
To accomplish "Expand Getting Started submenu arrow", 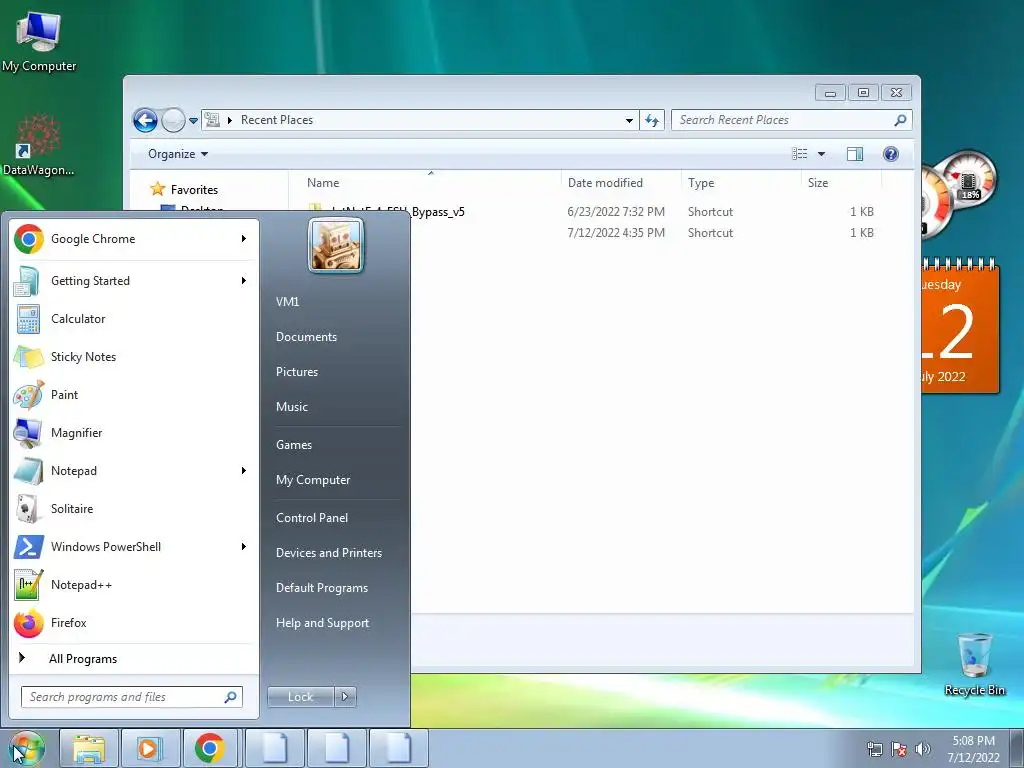I will [x=244, y=281].
